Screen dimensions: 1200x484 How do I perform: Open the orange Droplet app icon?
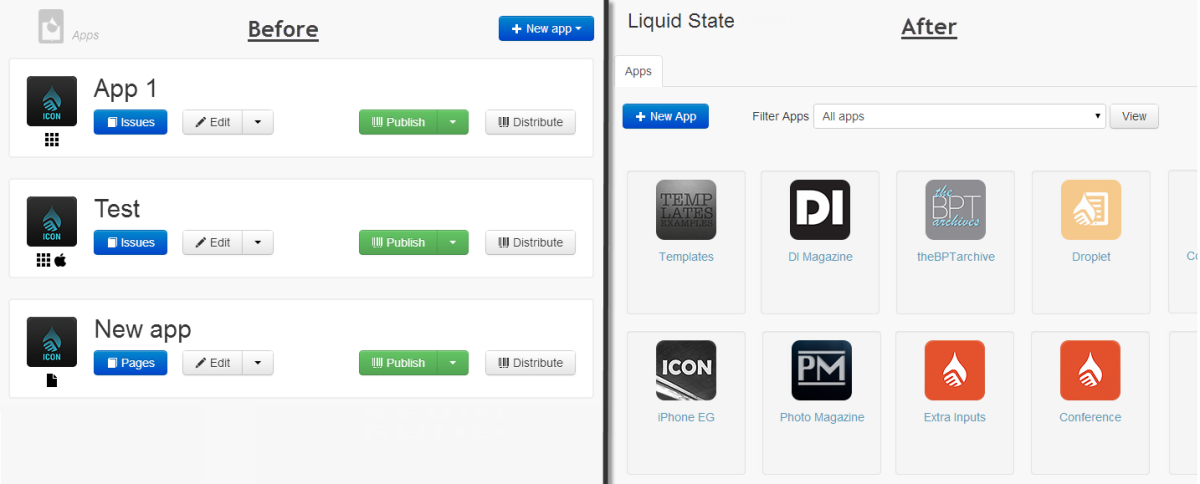[x=1091, y=210]
